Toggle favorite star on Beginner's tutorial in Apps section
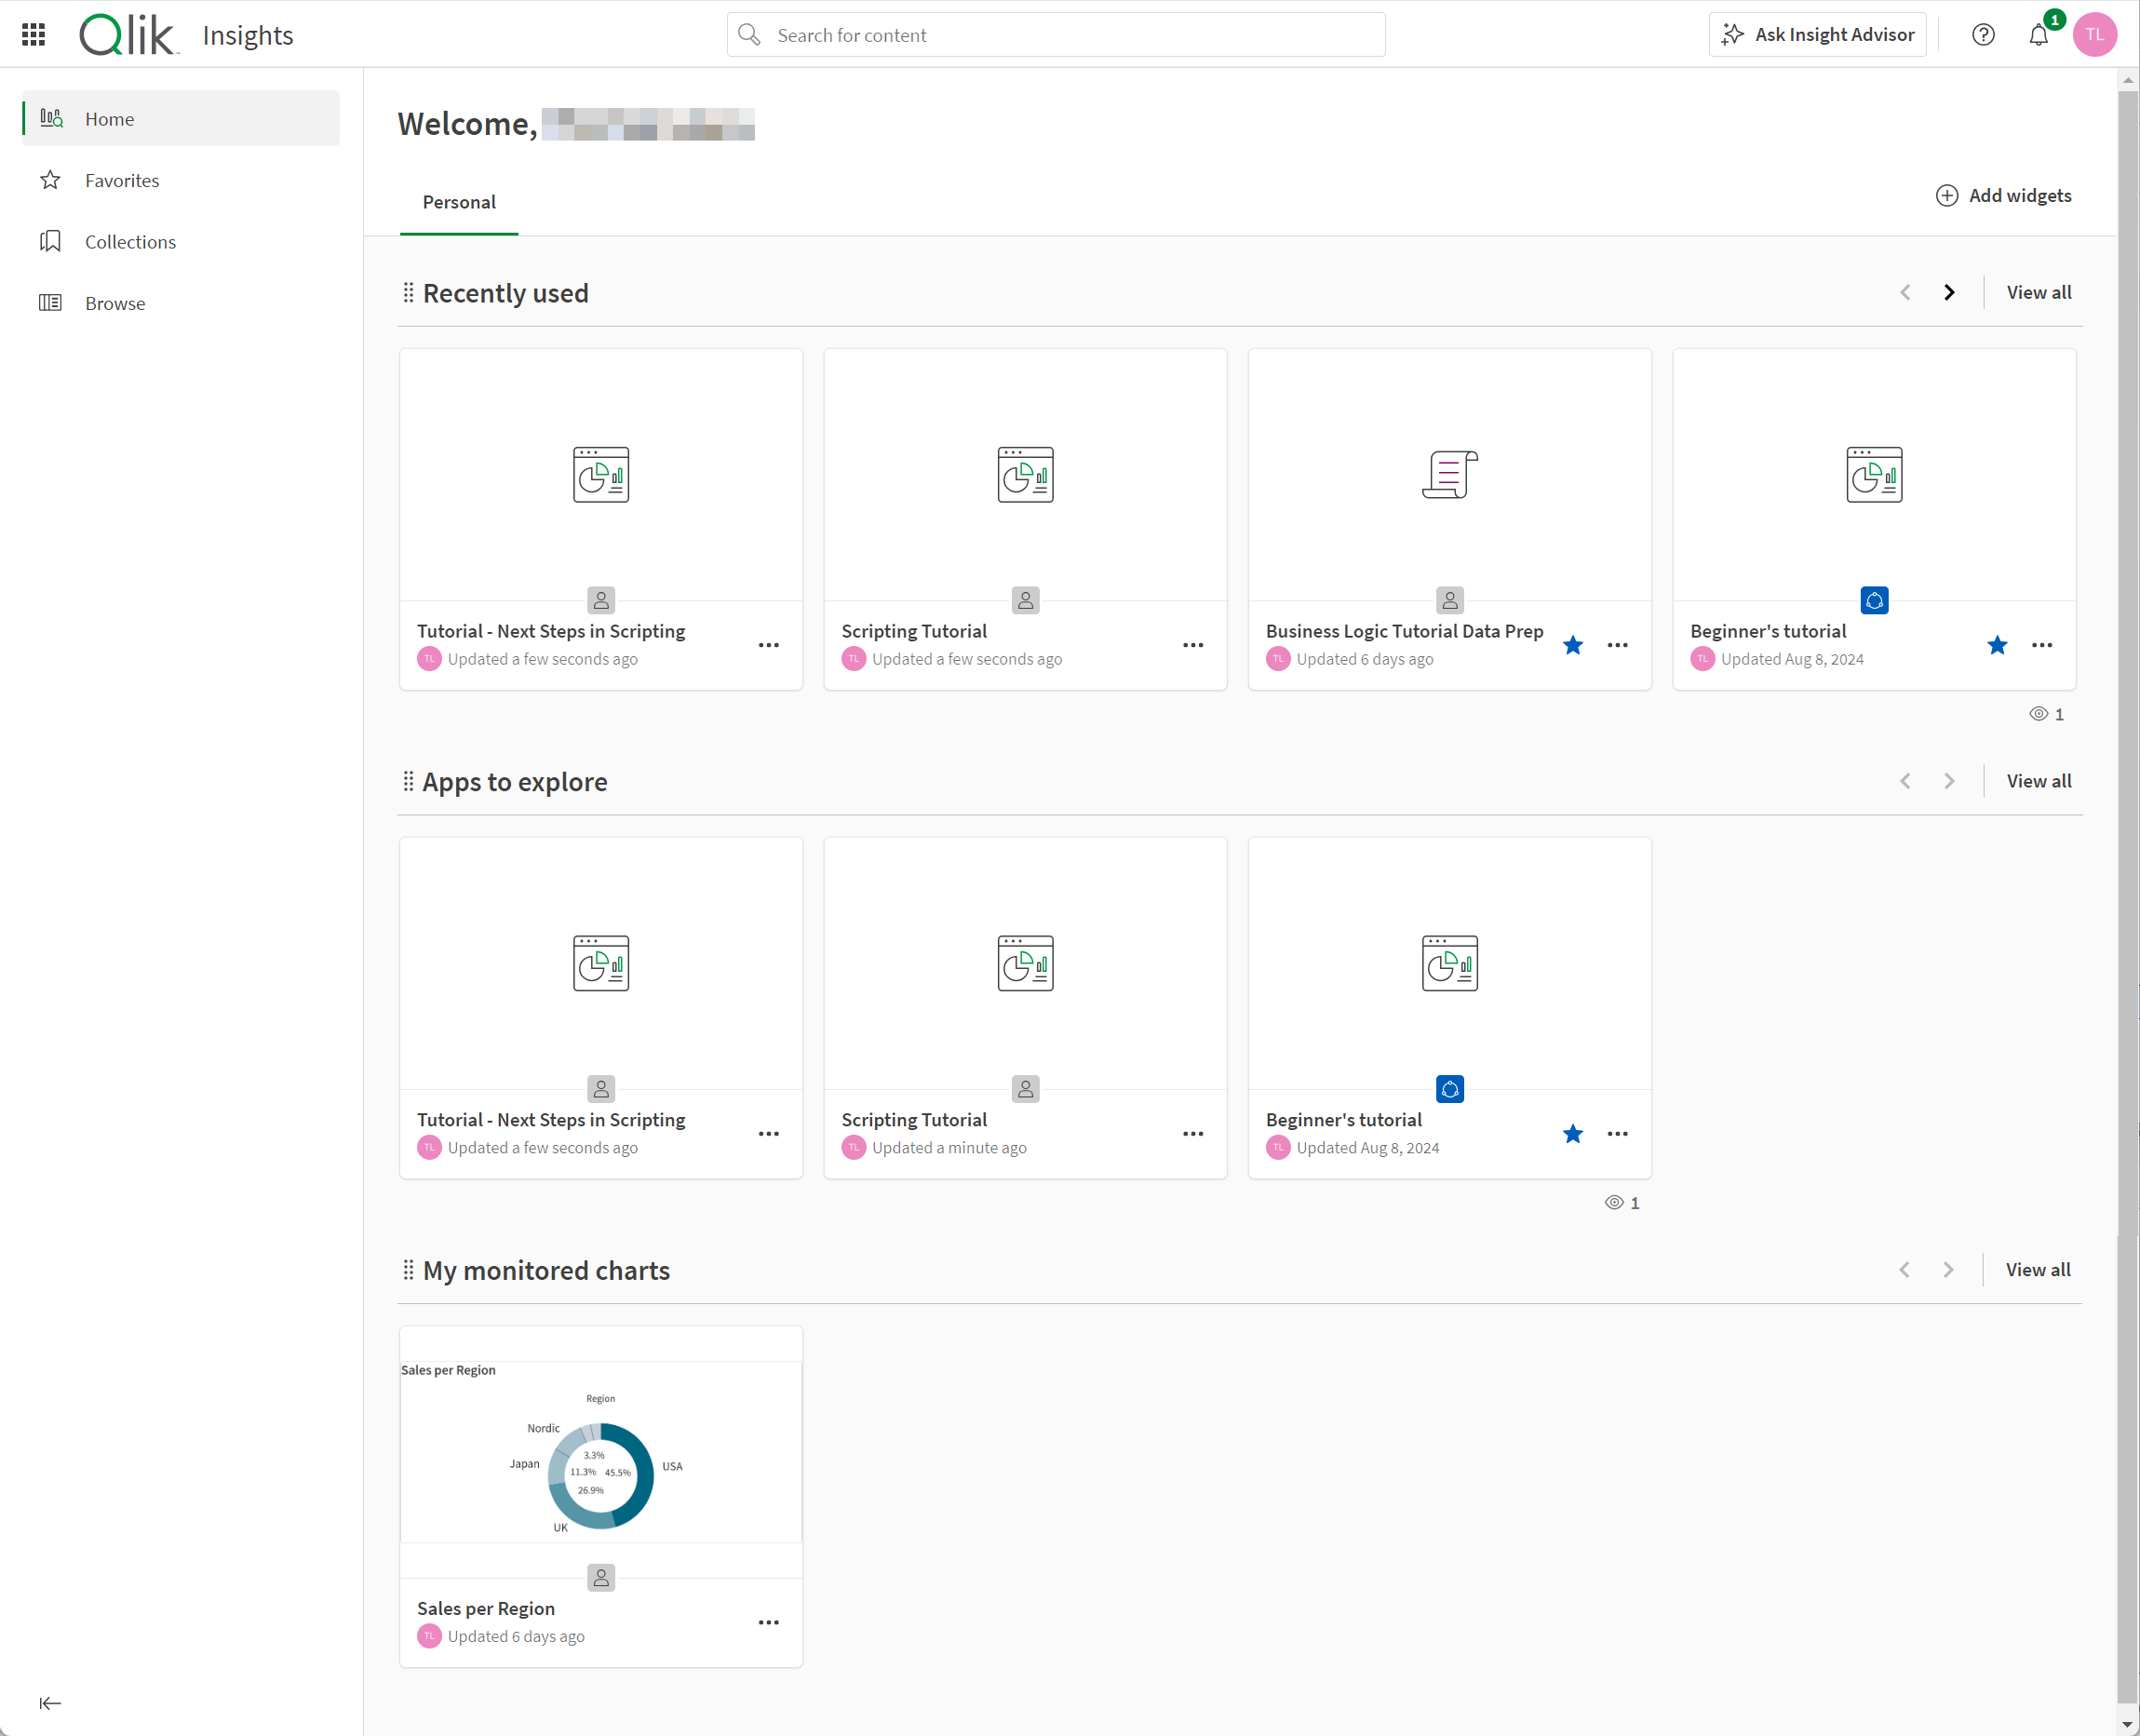This screenshot has height=1736, width=2140. pyautogui.click(x=1571, y=1134)
